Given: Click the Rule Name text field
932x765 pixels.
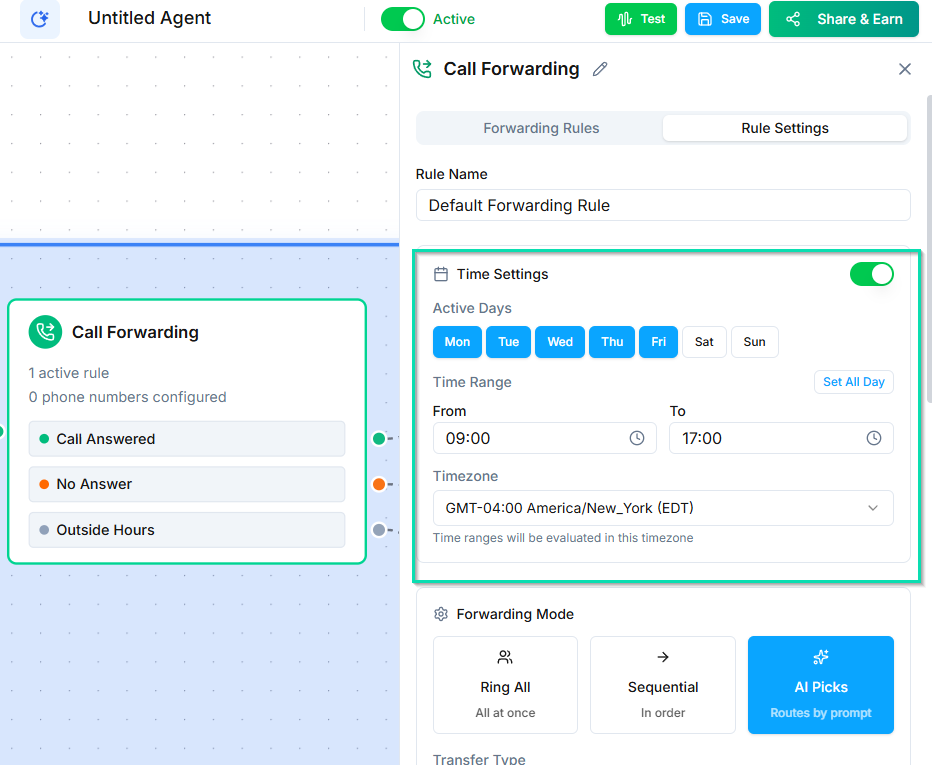Looking at the screenshot, I should tap(662, 205).
